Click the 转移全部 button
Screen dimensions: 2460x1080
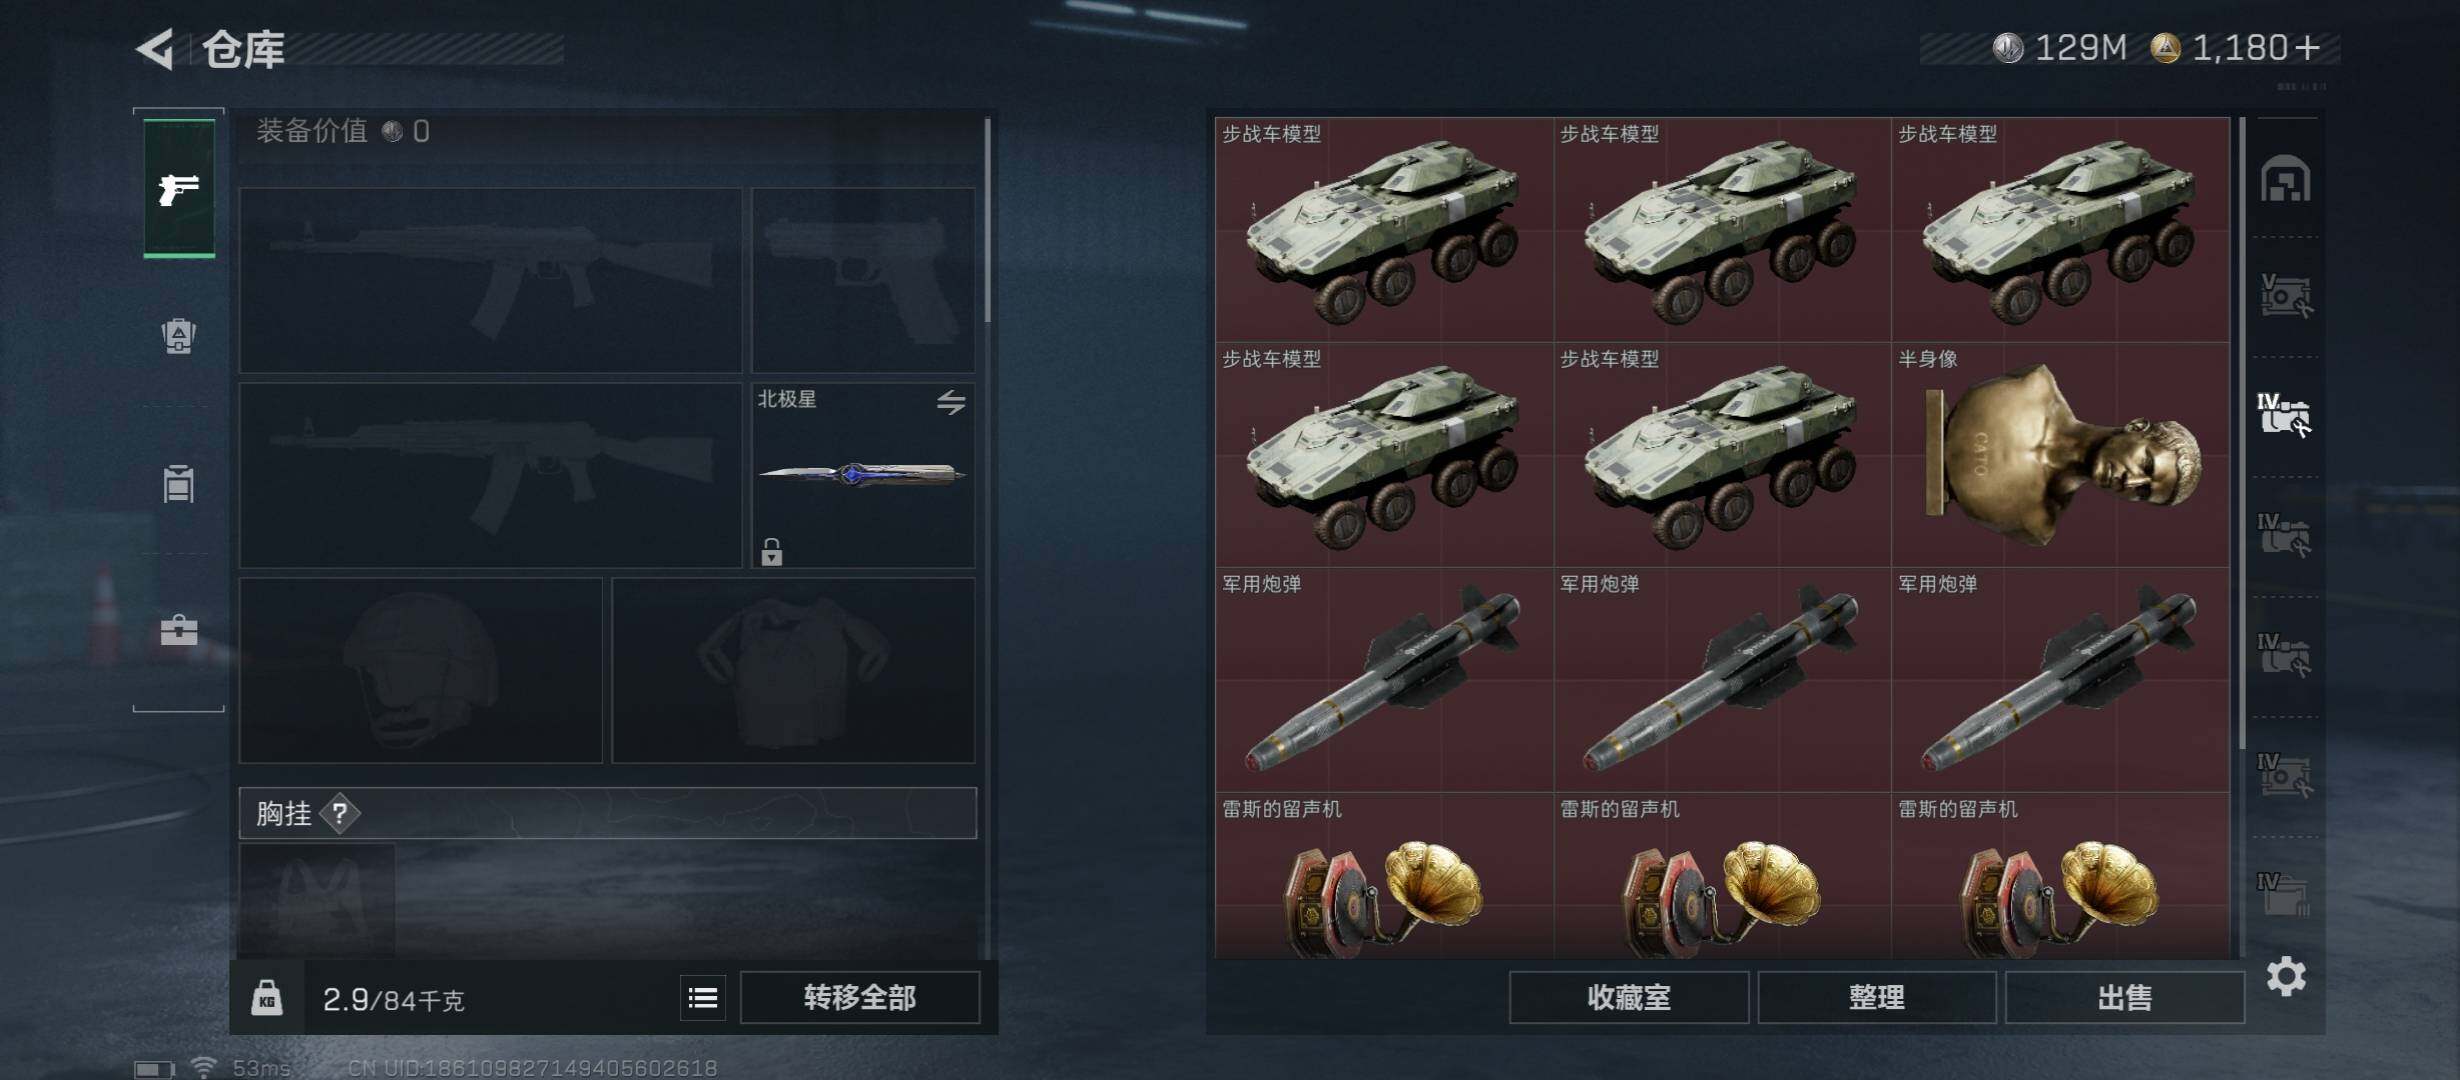click(x=860, y=997)
